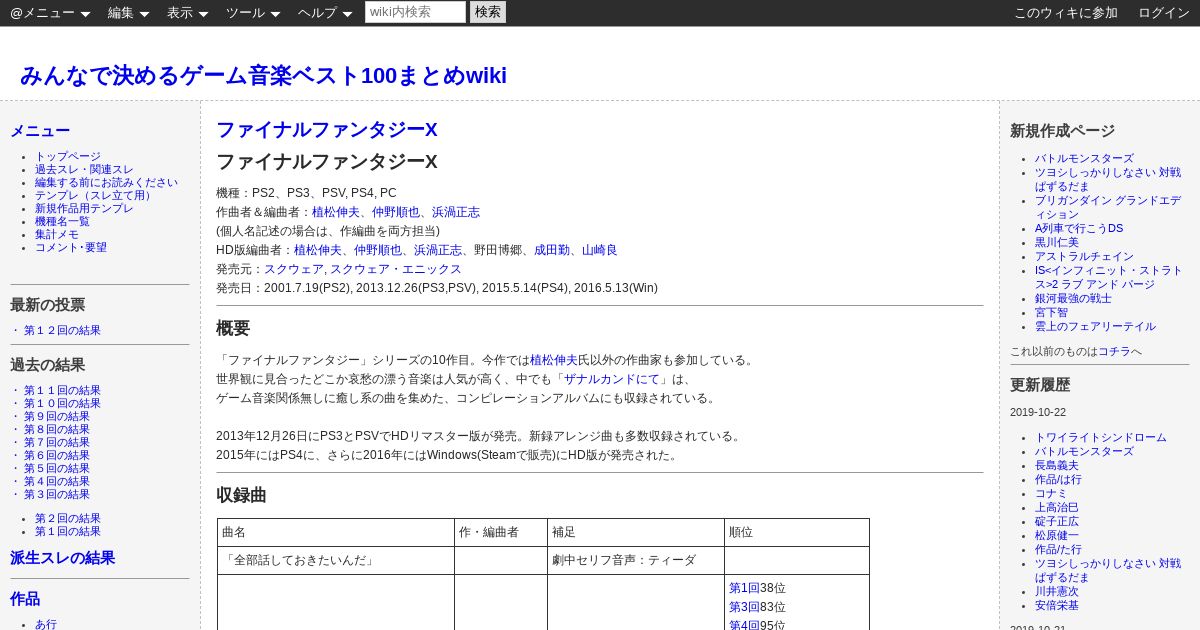
Task: Open 編集する前にお読みください link
Action: pyautogui.click(x=106, y=183)
